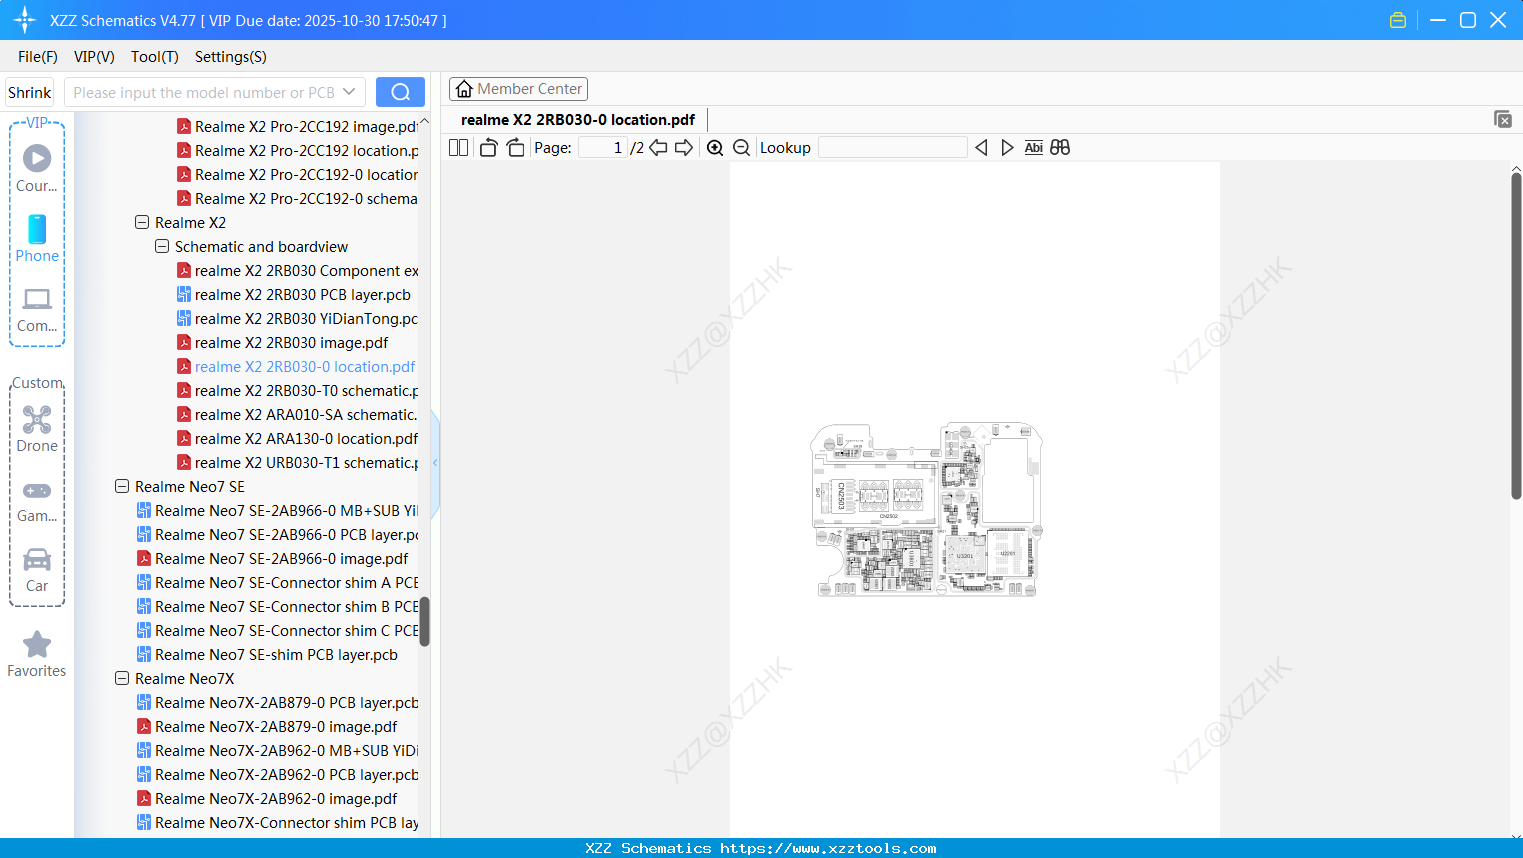This screenshot has width=1523, height=858.
Task: Open realme X2 ARA010-SA schematic file
Action: pyautogui.click(x=298, y=414)
